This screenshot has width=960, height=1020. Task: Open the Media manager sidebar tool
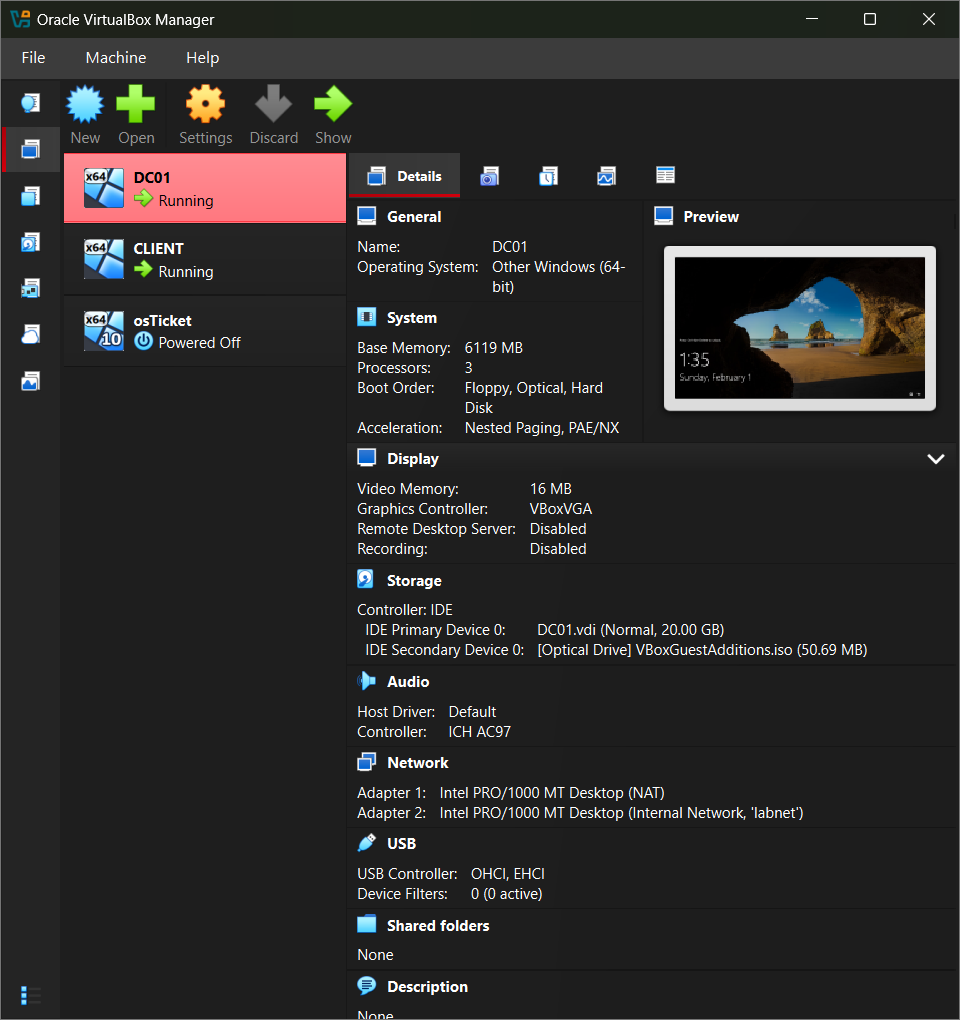click(31, 242)
